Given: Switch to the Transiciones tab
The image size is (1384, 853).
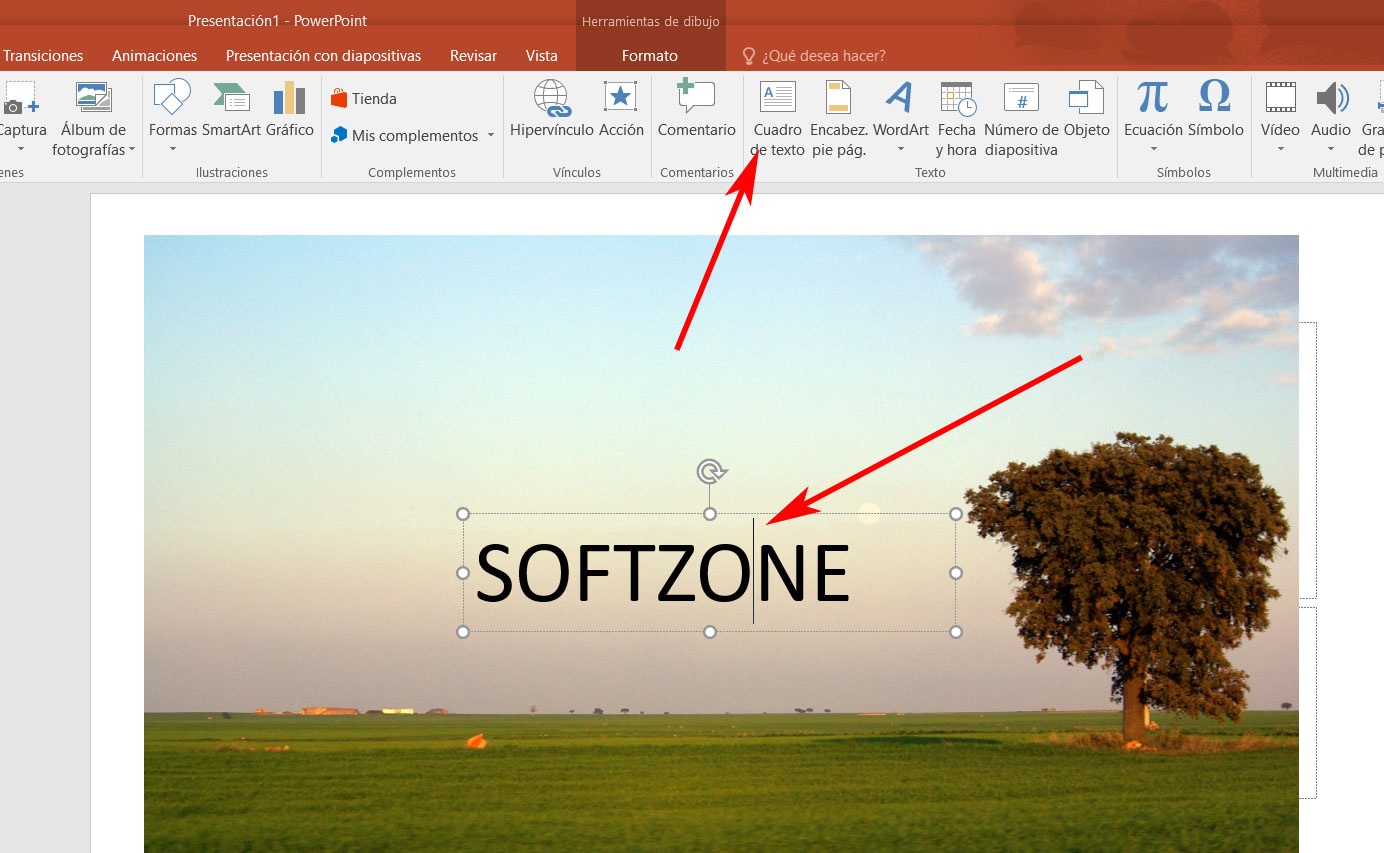Looking at the screenshot, I should (43, 56).
